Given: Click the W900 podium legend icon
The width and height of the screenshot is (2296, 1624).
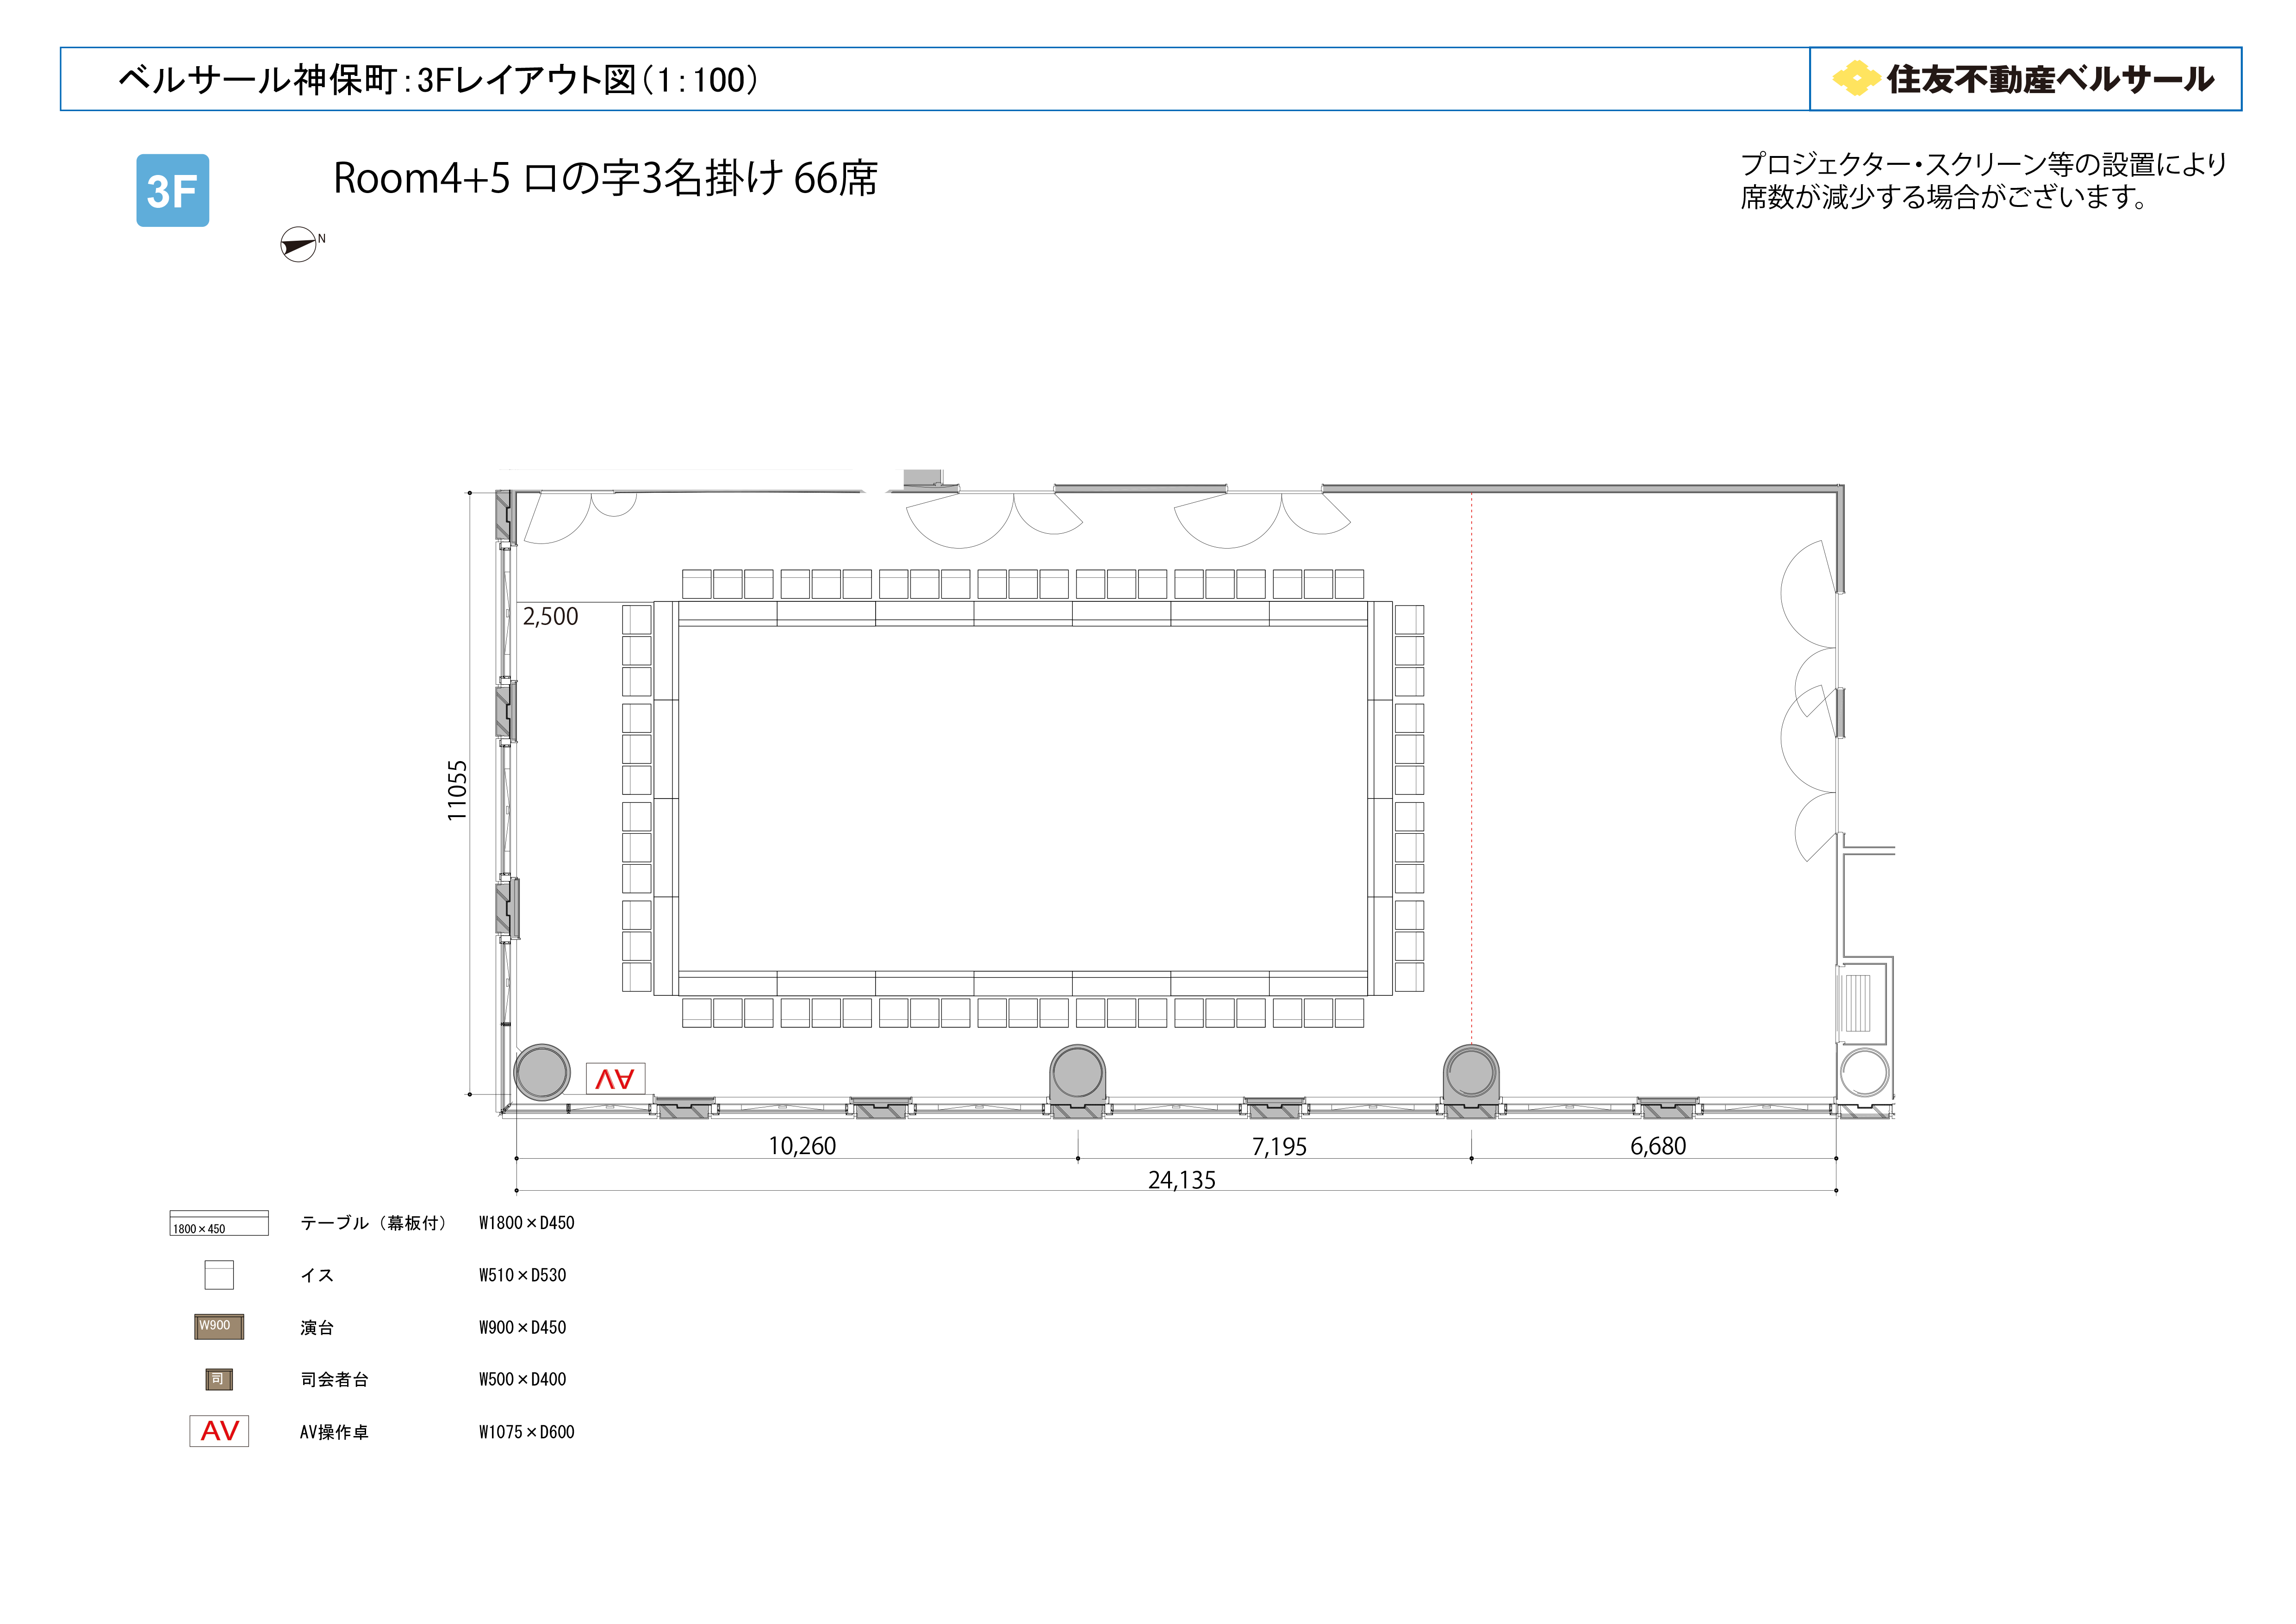Looking at the screenshot, I should coord(219,1327).
